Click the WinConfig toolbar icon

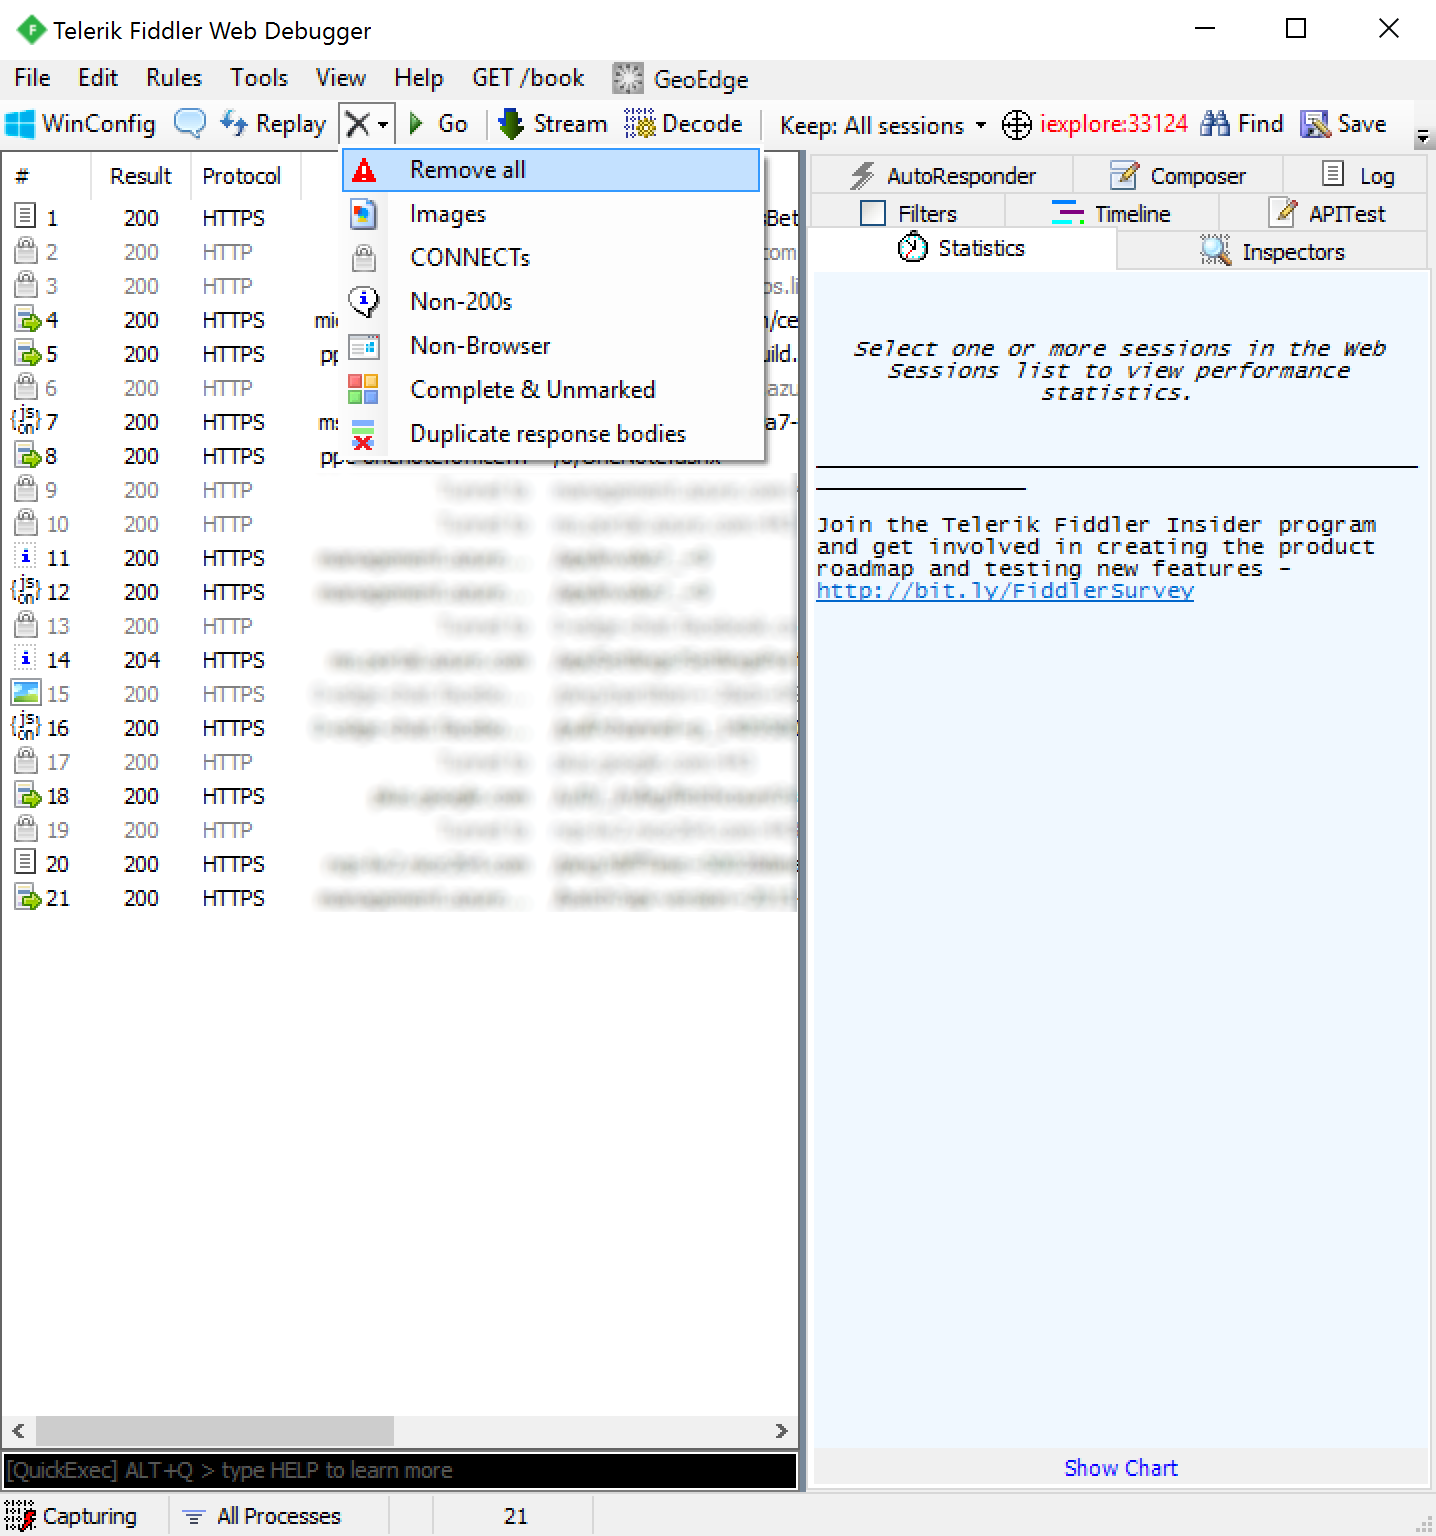coord(20,124)
